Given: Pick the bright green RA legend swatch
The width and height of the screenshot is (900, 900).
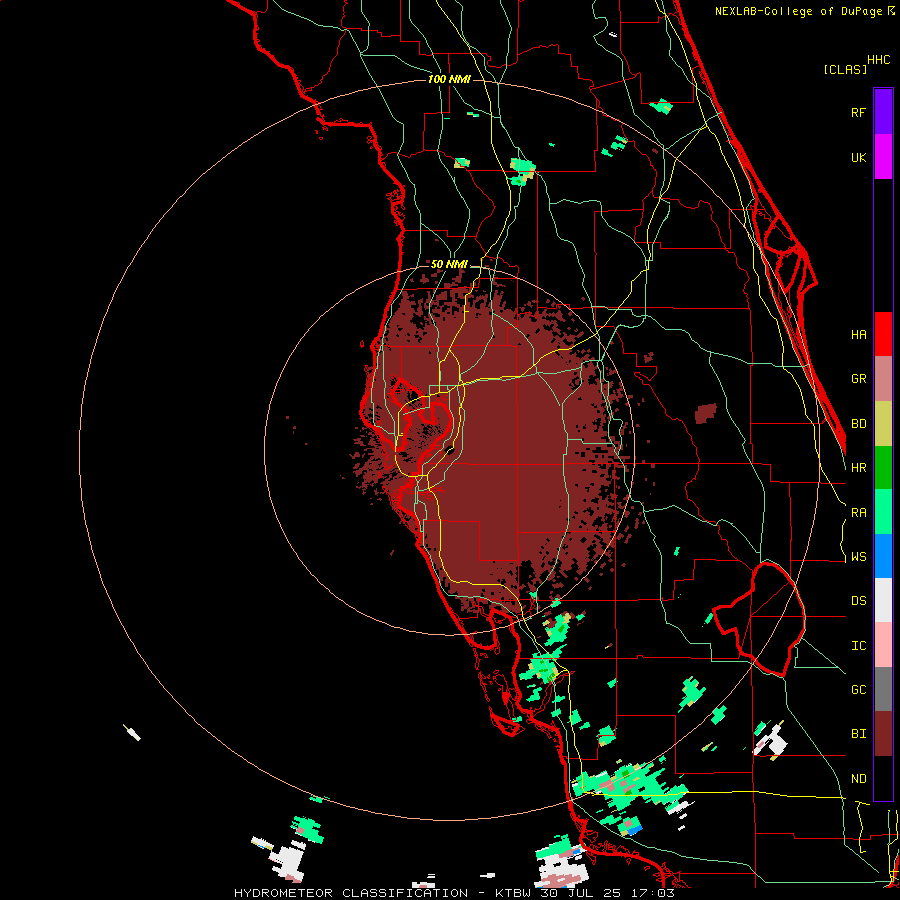Looking at the screenshot, I should point(883,512).
